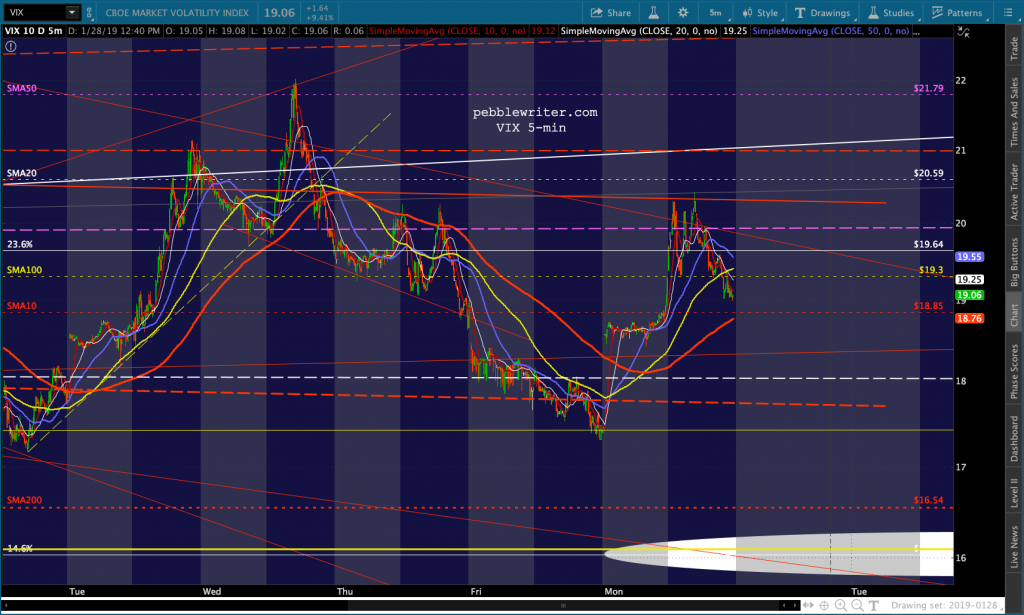Click the CBOE MARKET VOLATILITY INDEX title
Image resolution: width=1024 pixels, height=615 pixels.
coord(177,12)
